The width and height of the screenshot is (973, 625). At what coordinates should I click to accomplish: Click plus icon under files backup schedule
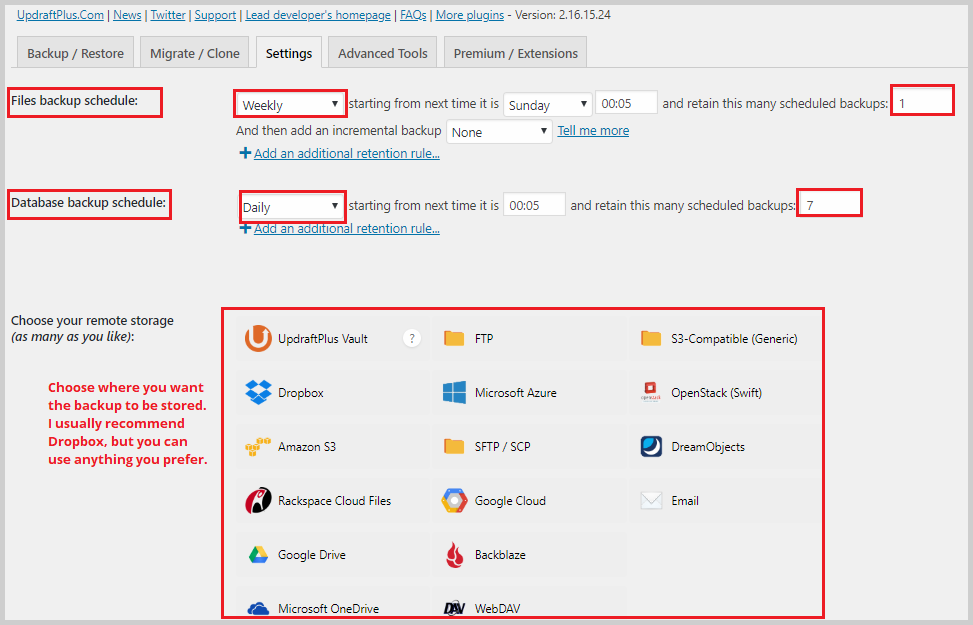coord(245,153)
